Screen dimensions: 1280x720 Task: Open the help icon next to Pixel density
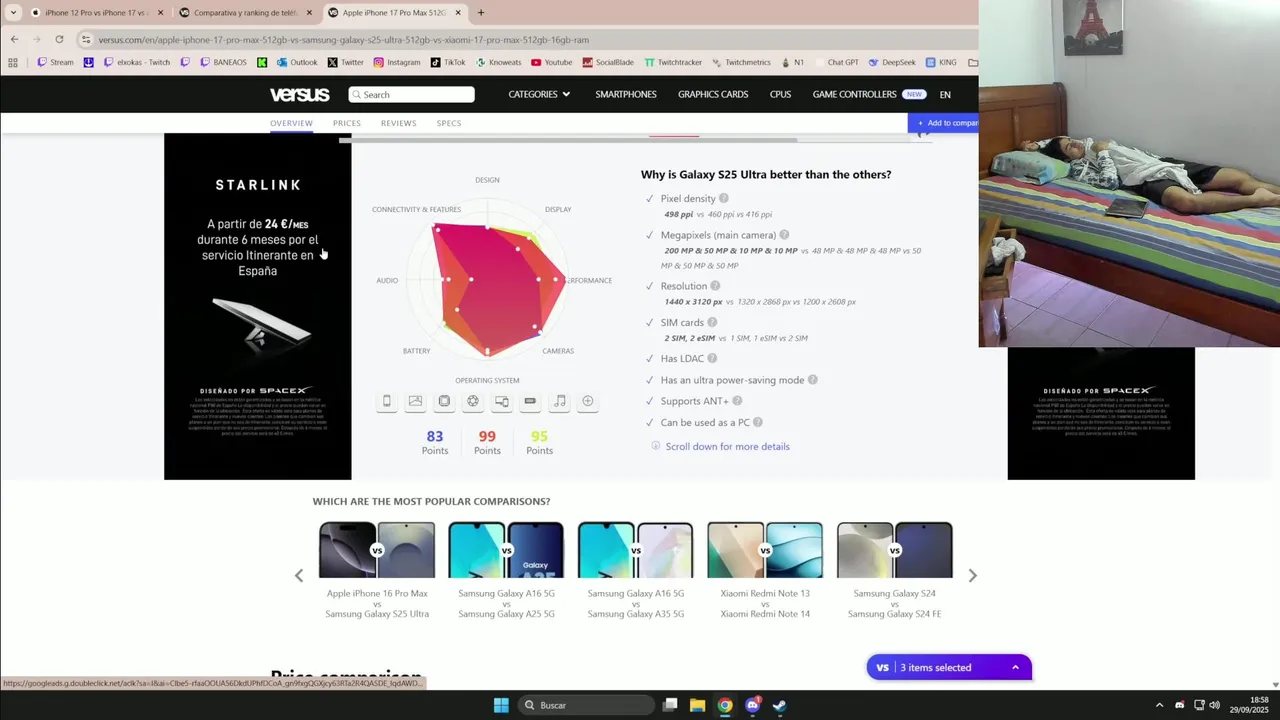[x=724, y=198]
